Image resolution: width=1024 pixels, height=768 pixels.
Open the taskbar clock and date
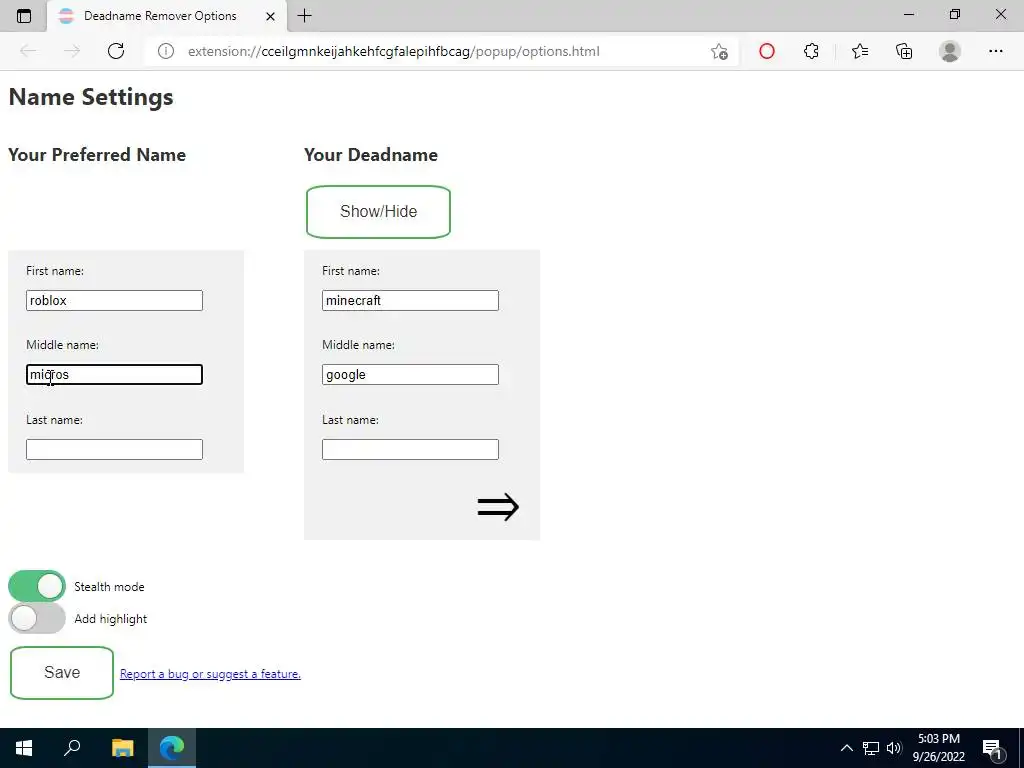click(938, 748)
